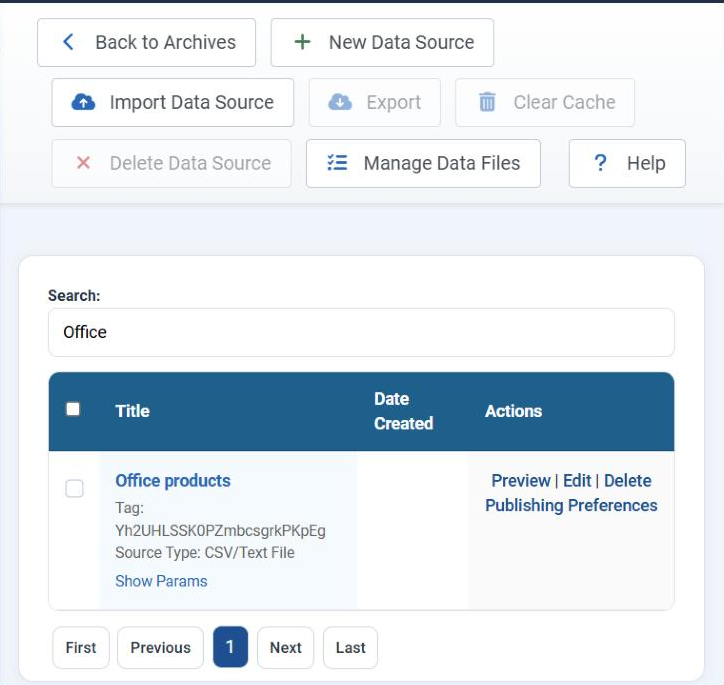The width and height of the screenshot is (724, 685).
Task: Click the trash can Clear Cache icon
Action: click(487, 102)
